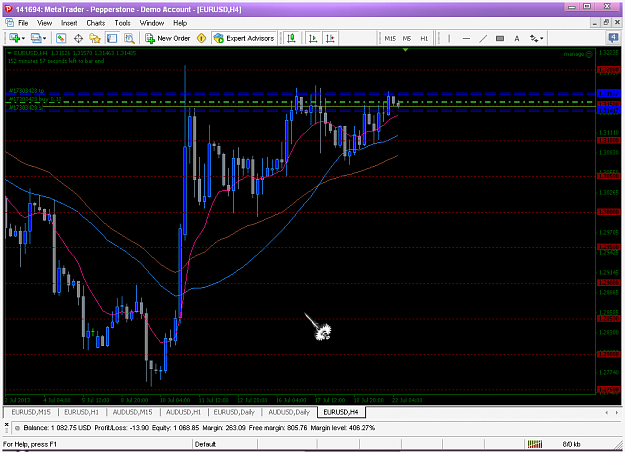The width and height of the screenshot is (625, 452).
Task: Select the text label tool
Action: click(x=517, y=38)
